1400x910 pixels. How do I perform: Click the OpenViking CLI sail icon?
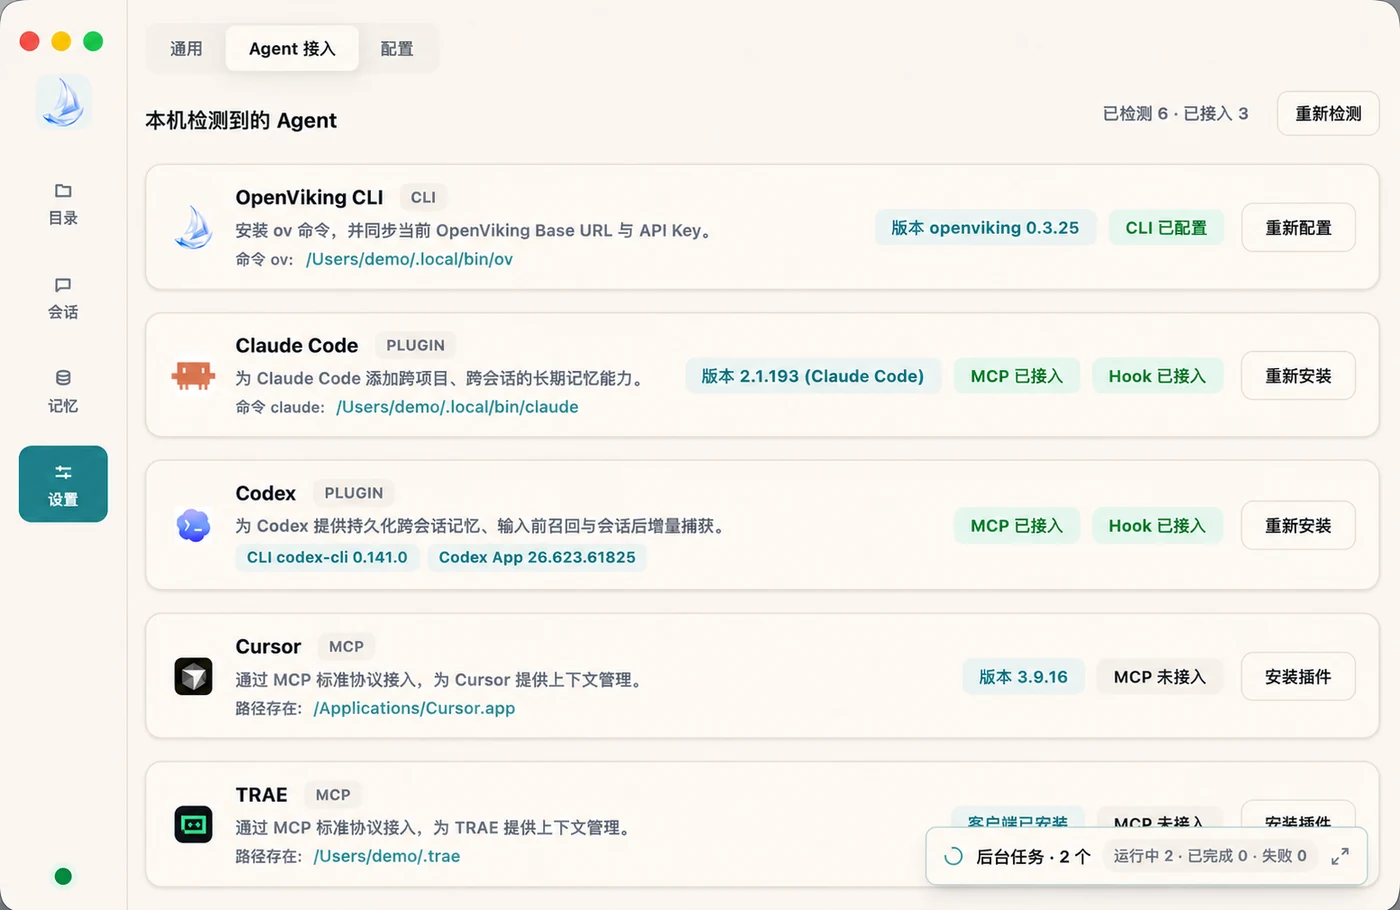click(x=194, y=228)
